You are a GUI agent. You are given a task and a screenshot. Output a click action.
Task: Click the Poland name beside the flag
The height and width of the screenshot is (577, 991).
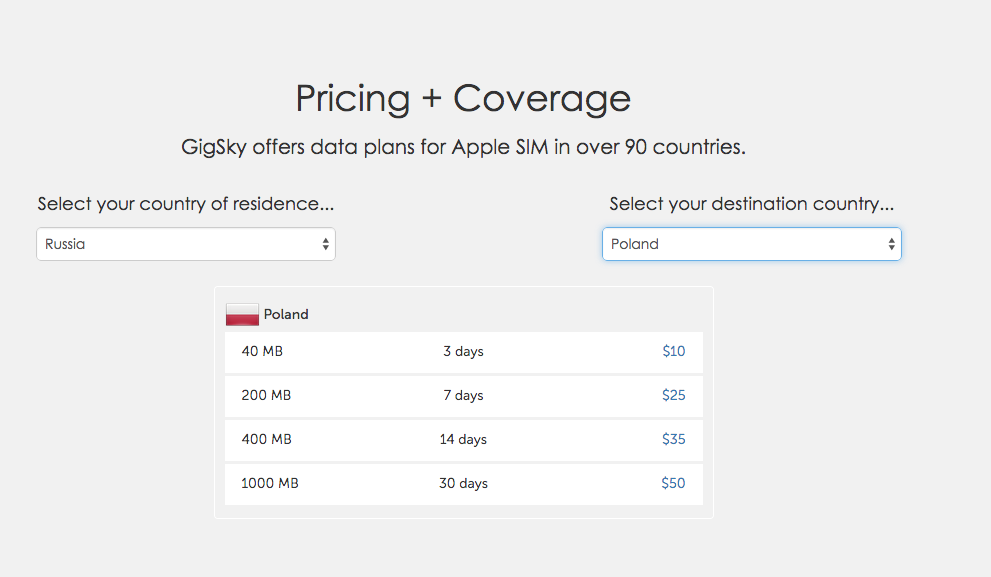[286, 314]
